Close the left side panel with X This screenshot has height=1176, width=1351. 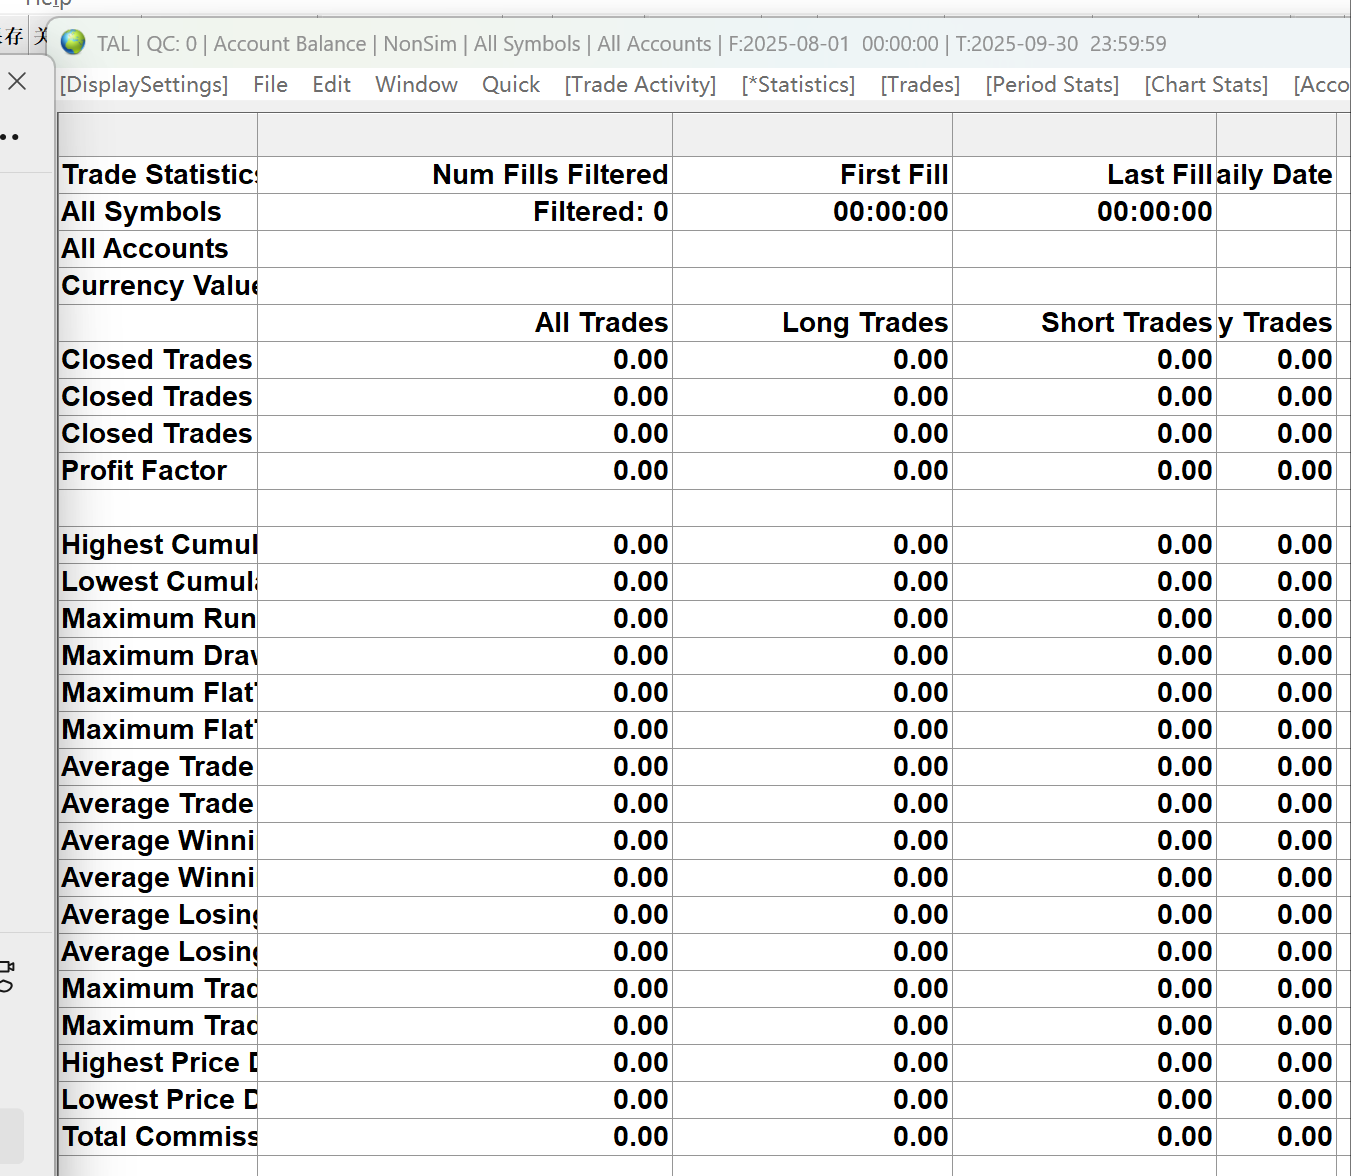point(17,81)
